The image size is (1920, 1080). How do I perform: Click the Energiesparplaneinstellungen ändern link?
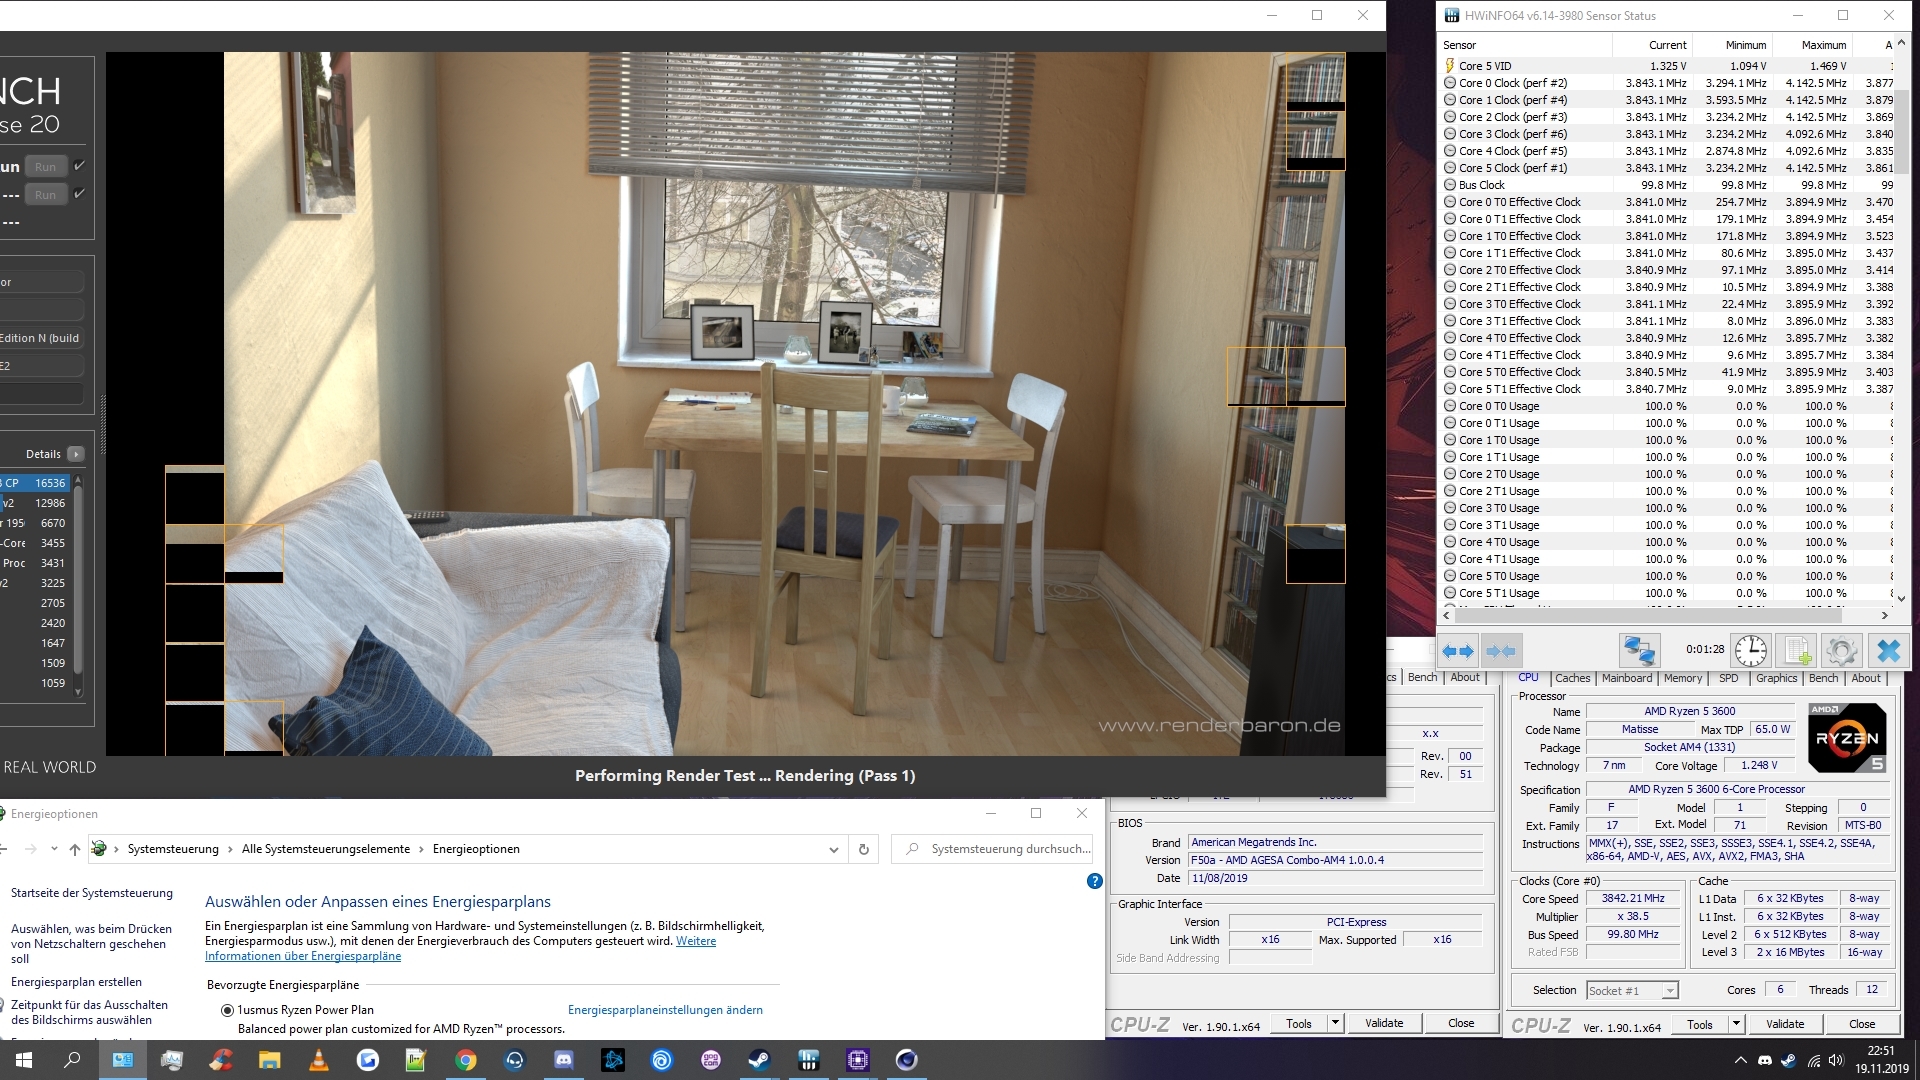[x=665, y=1010]
